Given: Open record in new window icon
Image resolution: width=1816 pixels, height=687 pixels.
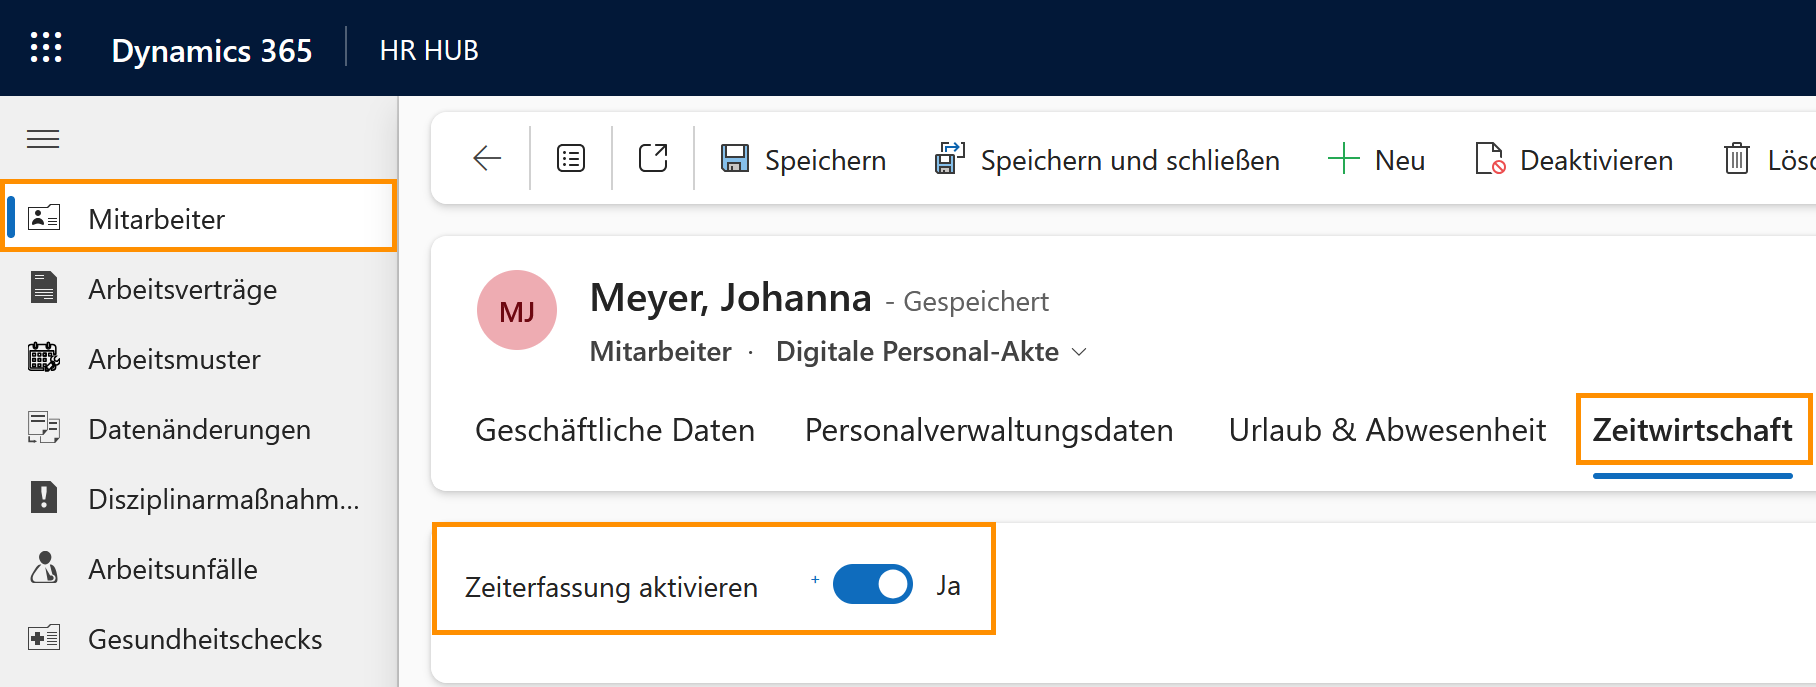Looking at the screenshot, I should 653,158.
